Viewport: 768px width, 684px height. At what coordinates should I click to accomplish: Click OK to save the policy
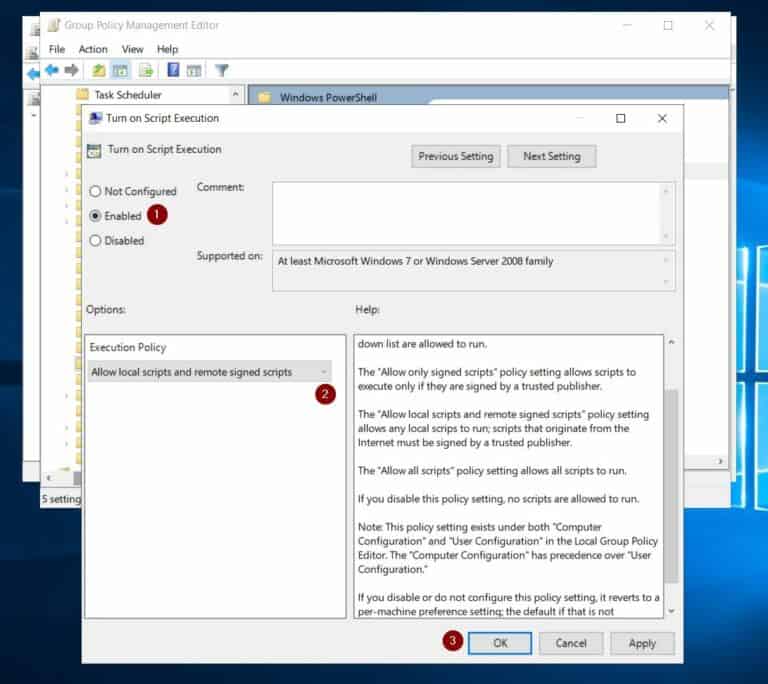click(500, 643)
